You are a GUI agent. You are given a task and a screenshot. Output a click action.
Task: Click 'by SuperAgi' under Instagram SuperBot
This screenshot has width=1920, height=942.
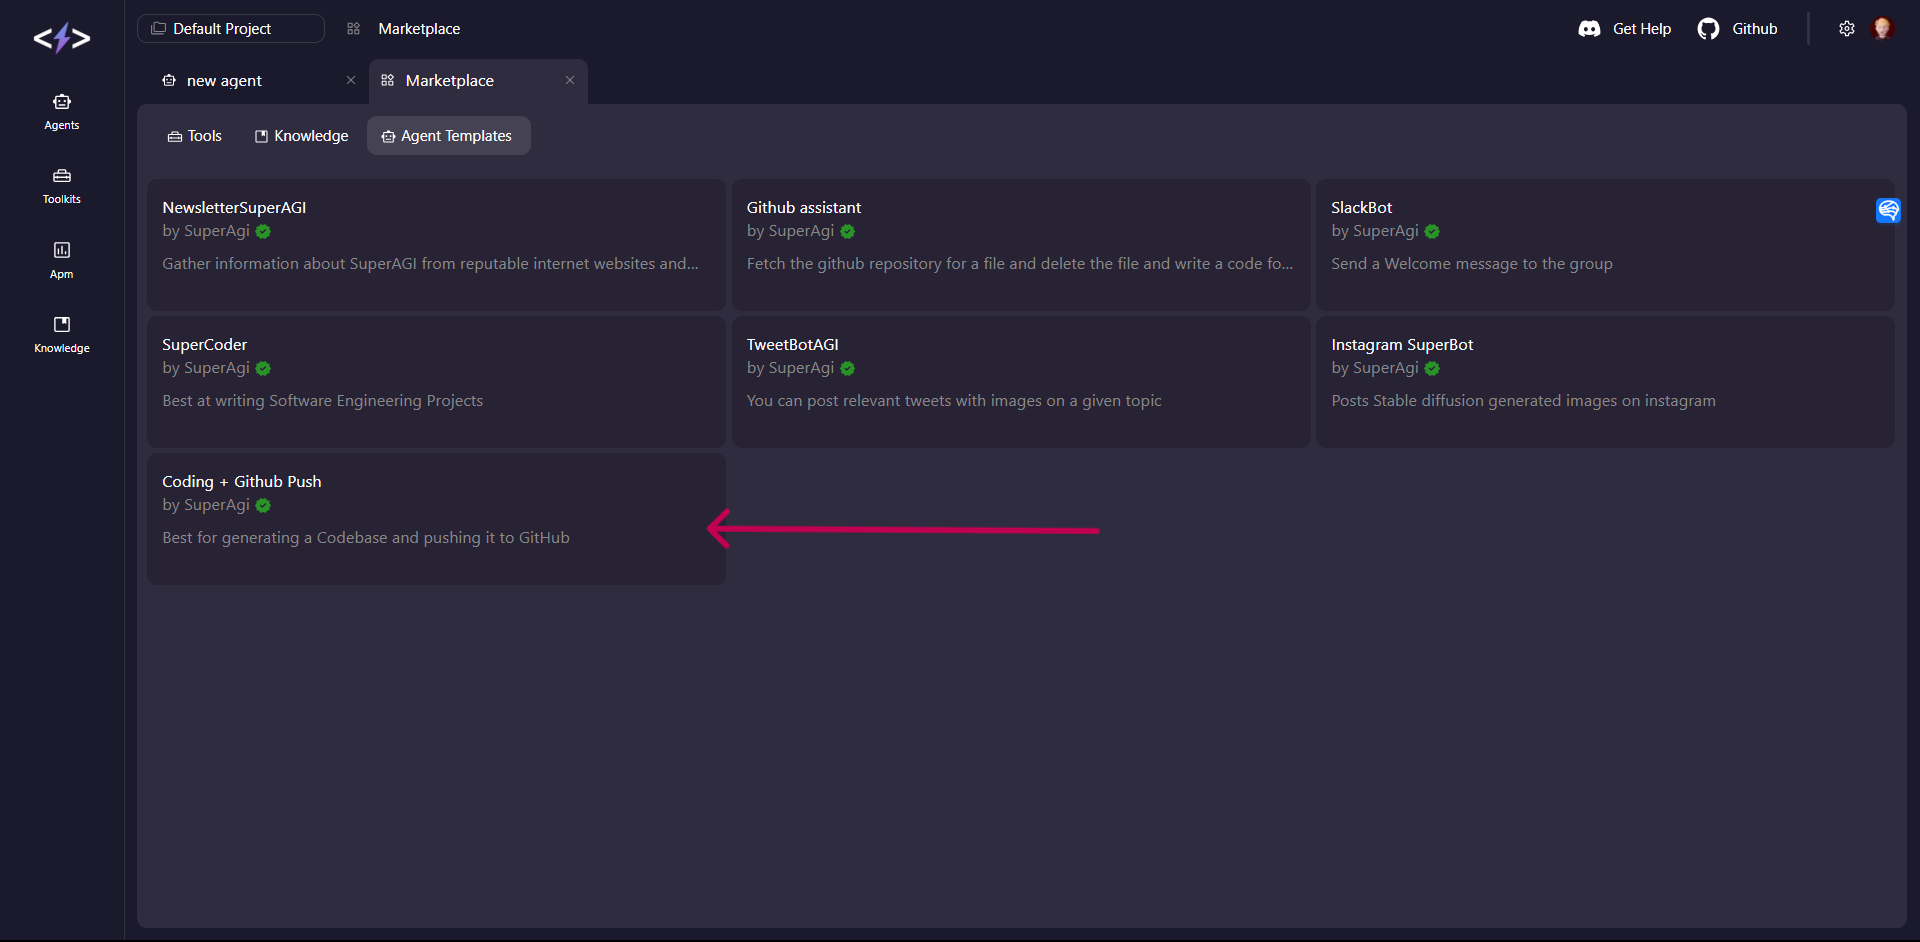click(1375, 368)
